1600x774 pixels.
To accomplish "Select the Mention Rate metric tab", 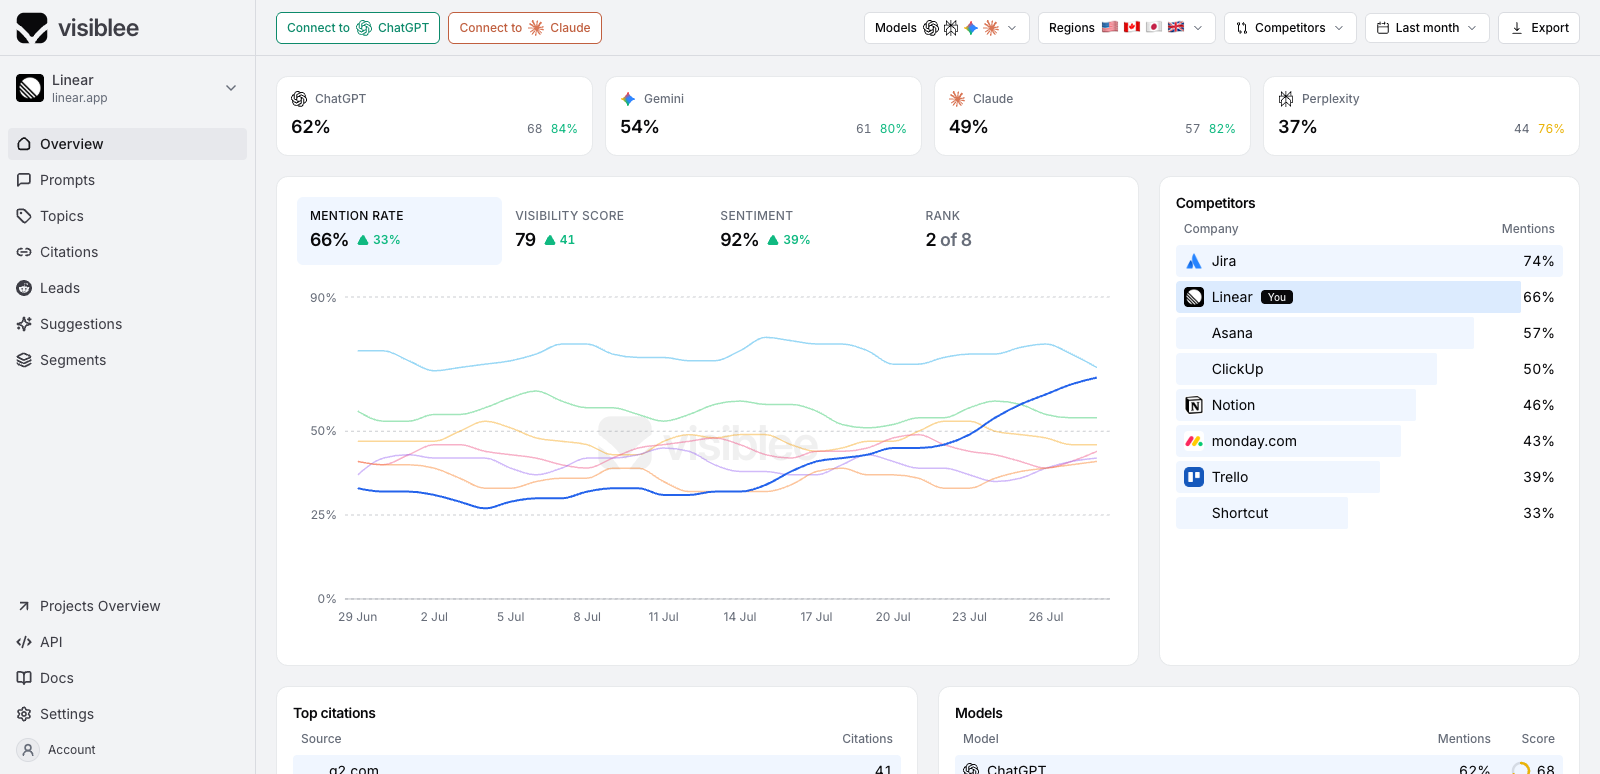I will point(399,230).
